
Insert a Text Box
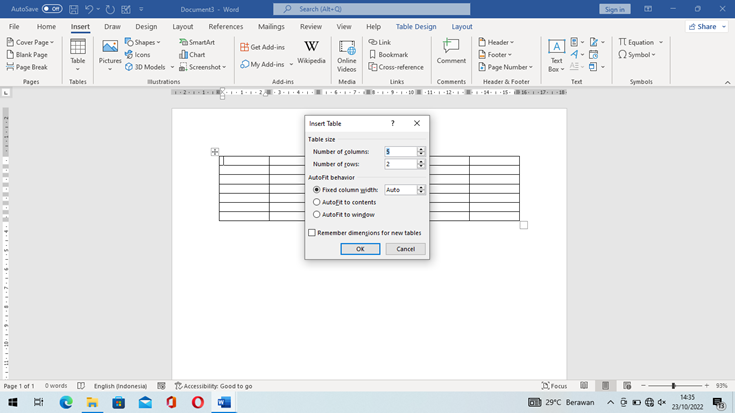pos(556,56)
